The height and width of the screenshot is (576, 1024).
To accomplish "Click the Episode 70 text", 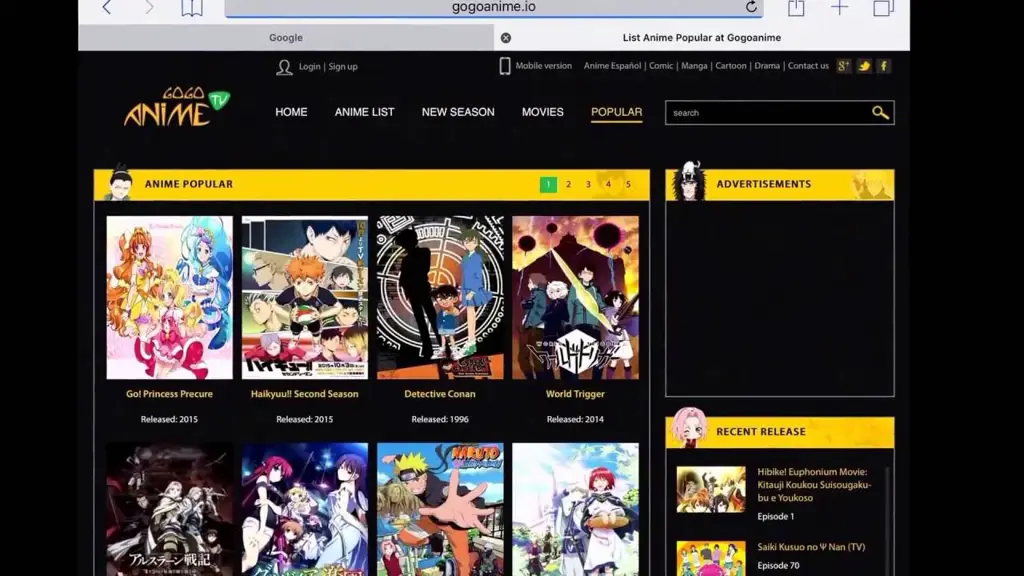I will point(778,566).
